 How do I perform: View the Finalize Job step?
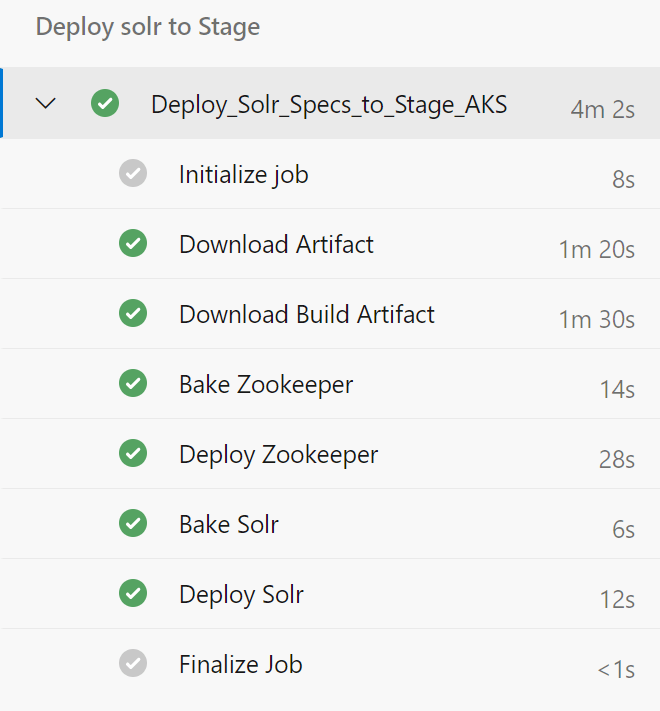(x=240, y=665)
